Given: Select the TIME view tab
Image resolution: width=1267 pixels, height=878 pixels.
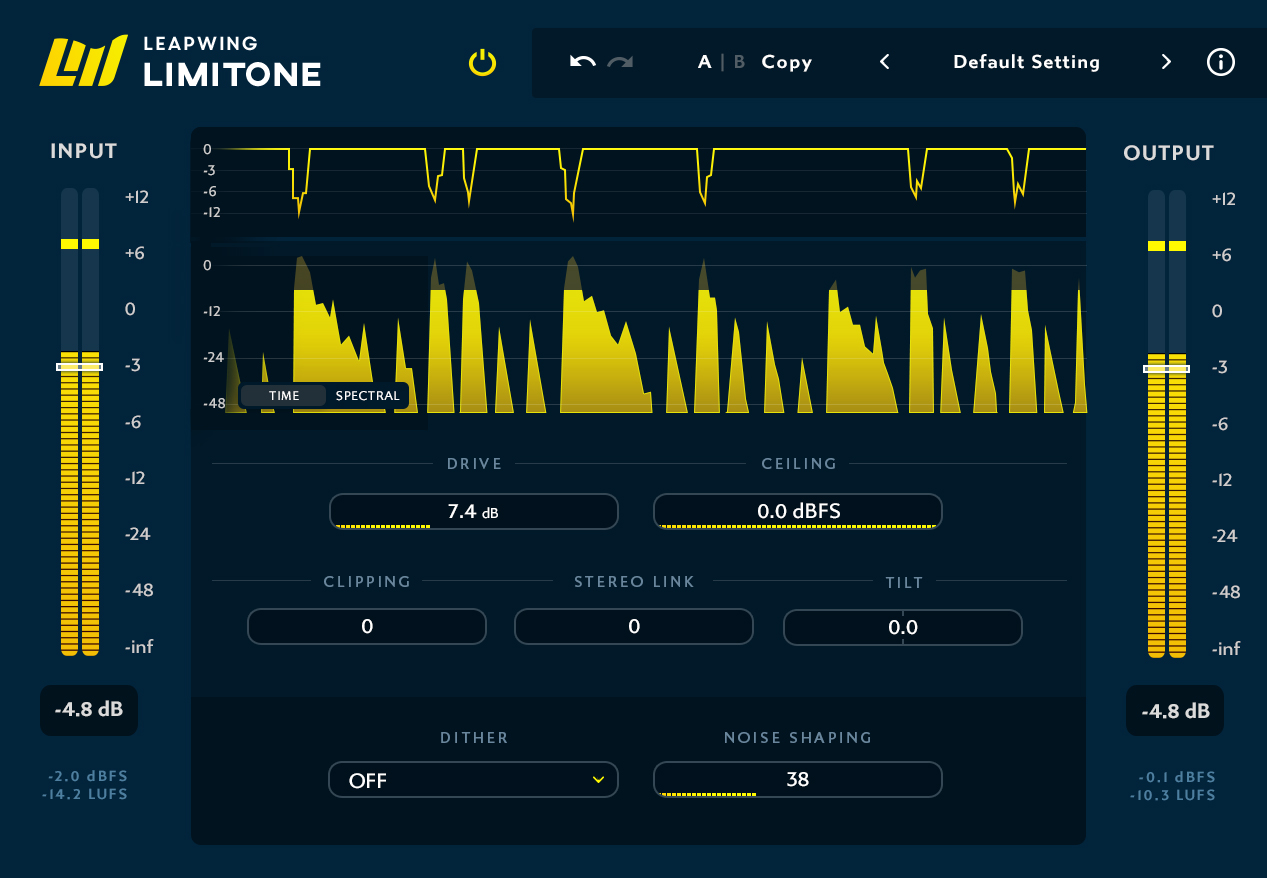Looking at the screenshot, I should [x=282, y=395].
